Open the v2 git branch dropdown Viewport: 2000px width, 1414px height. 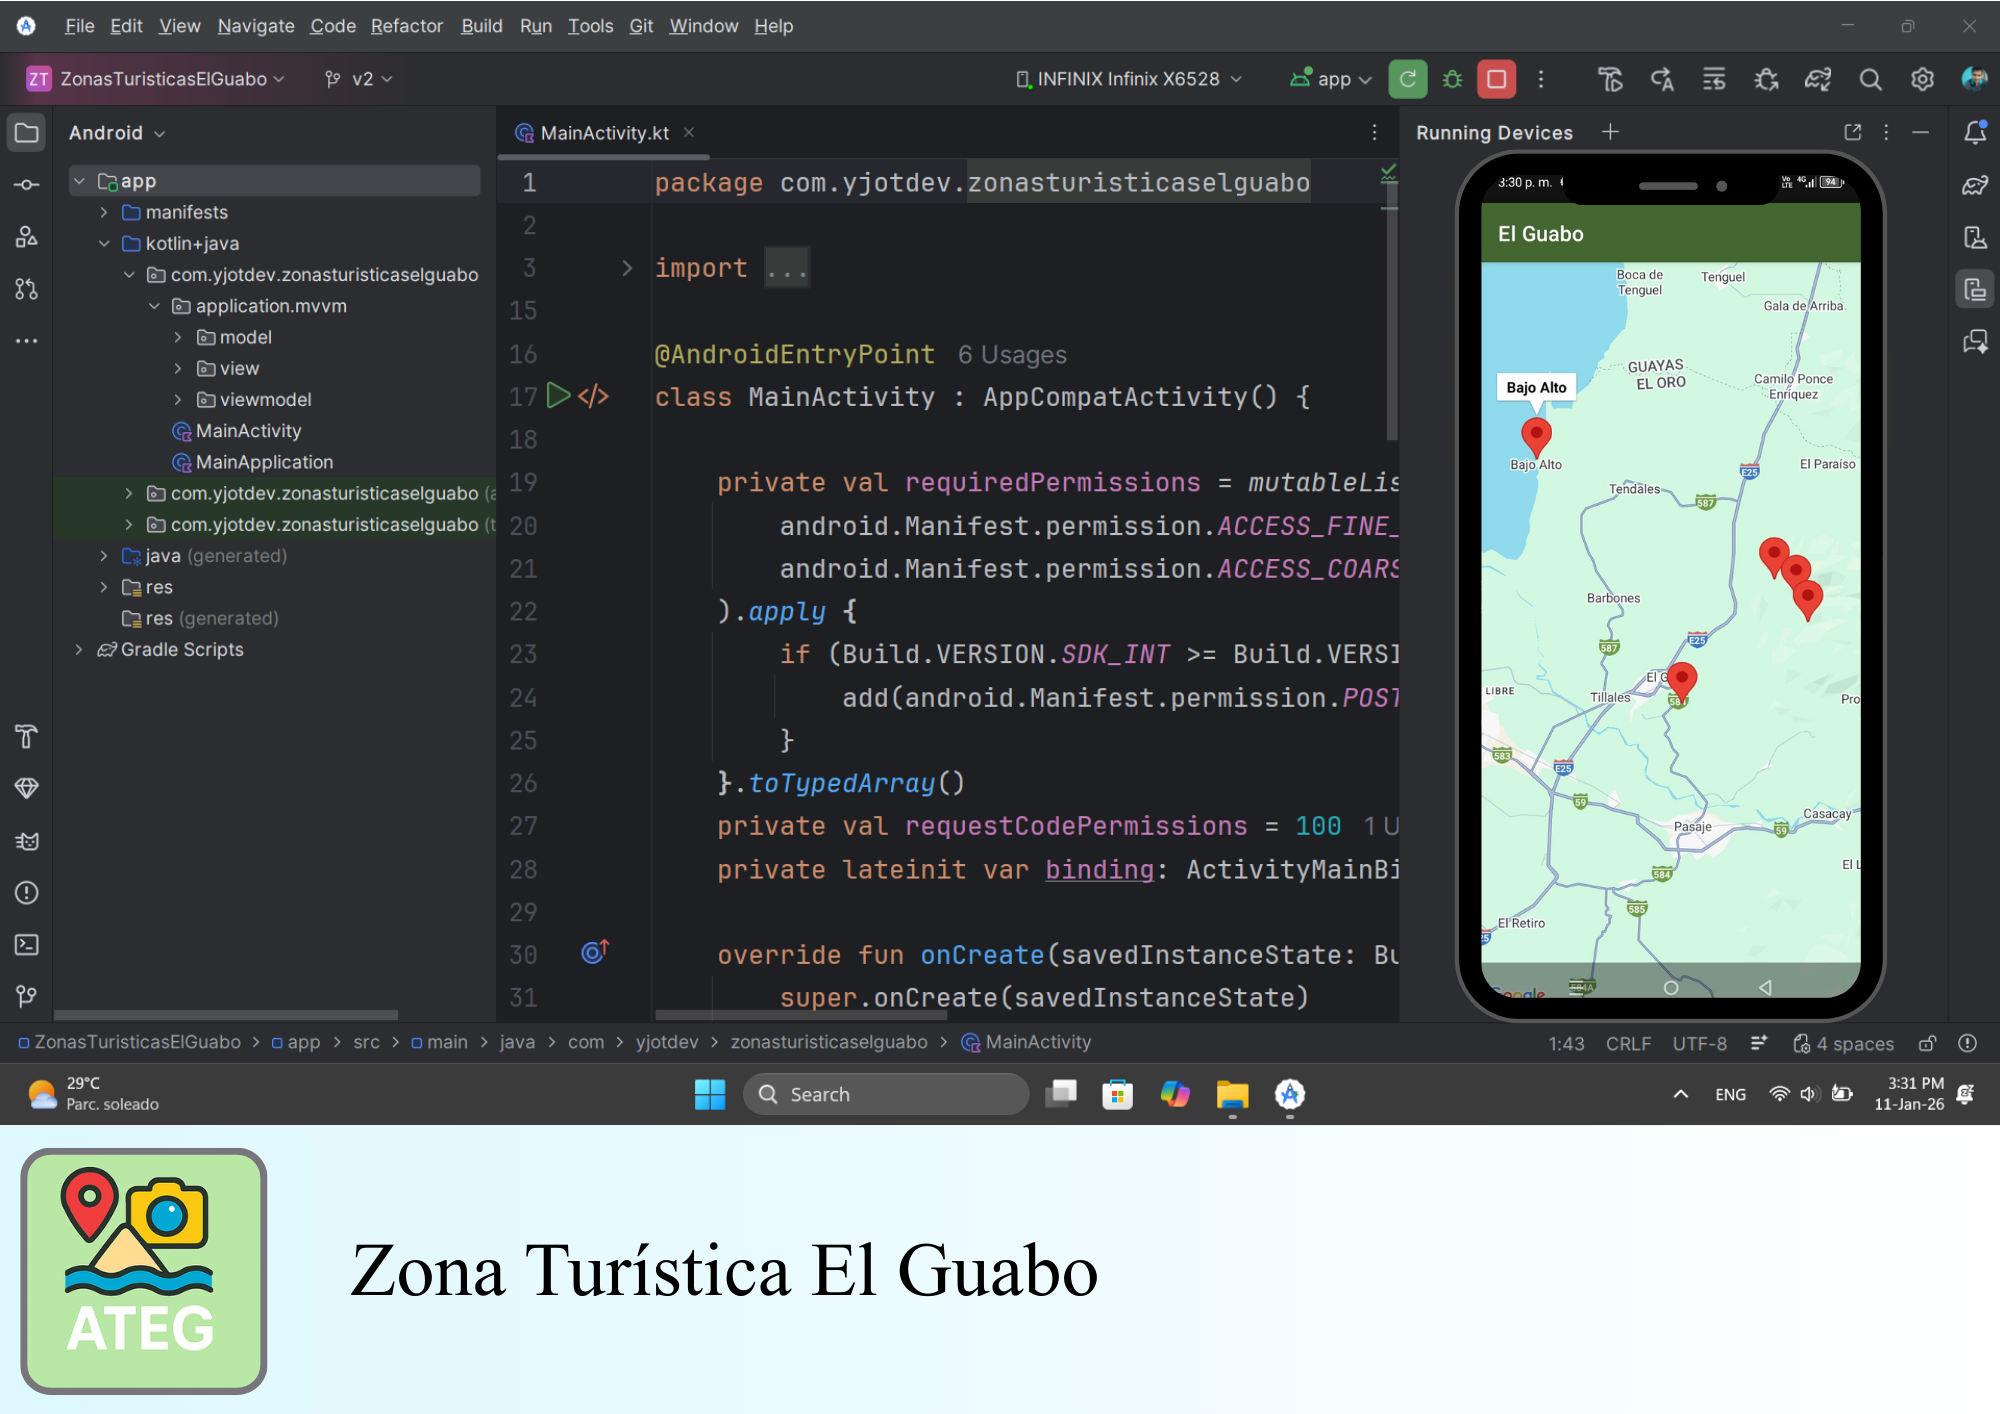pyautogui.click(x=360, y=79)
